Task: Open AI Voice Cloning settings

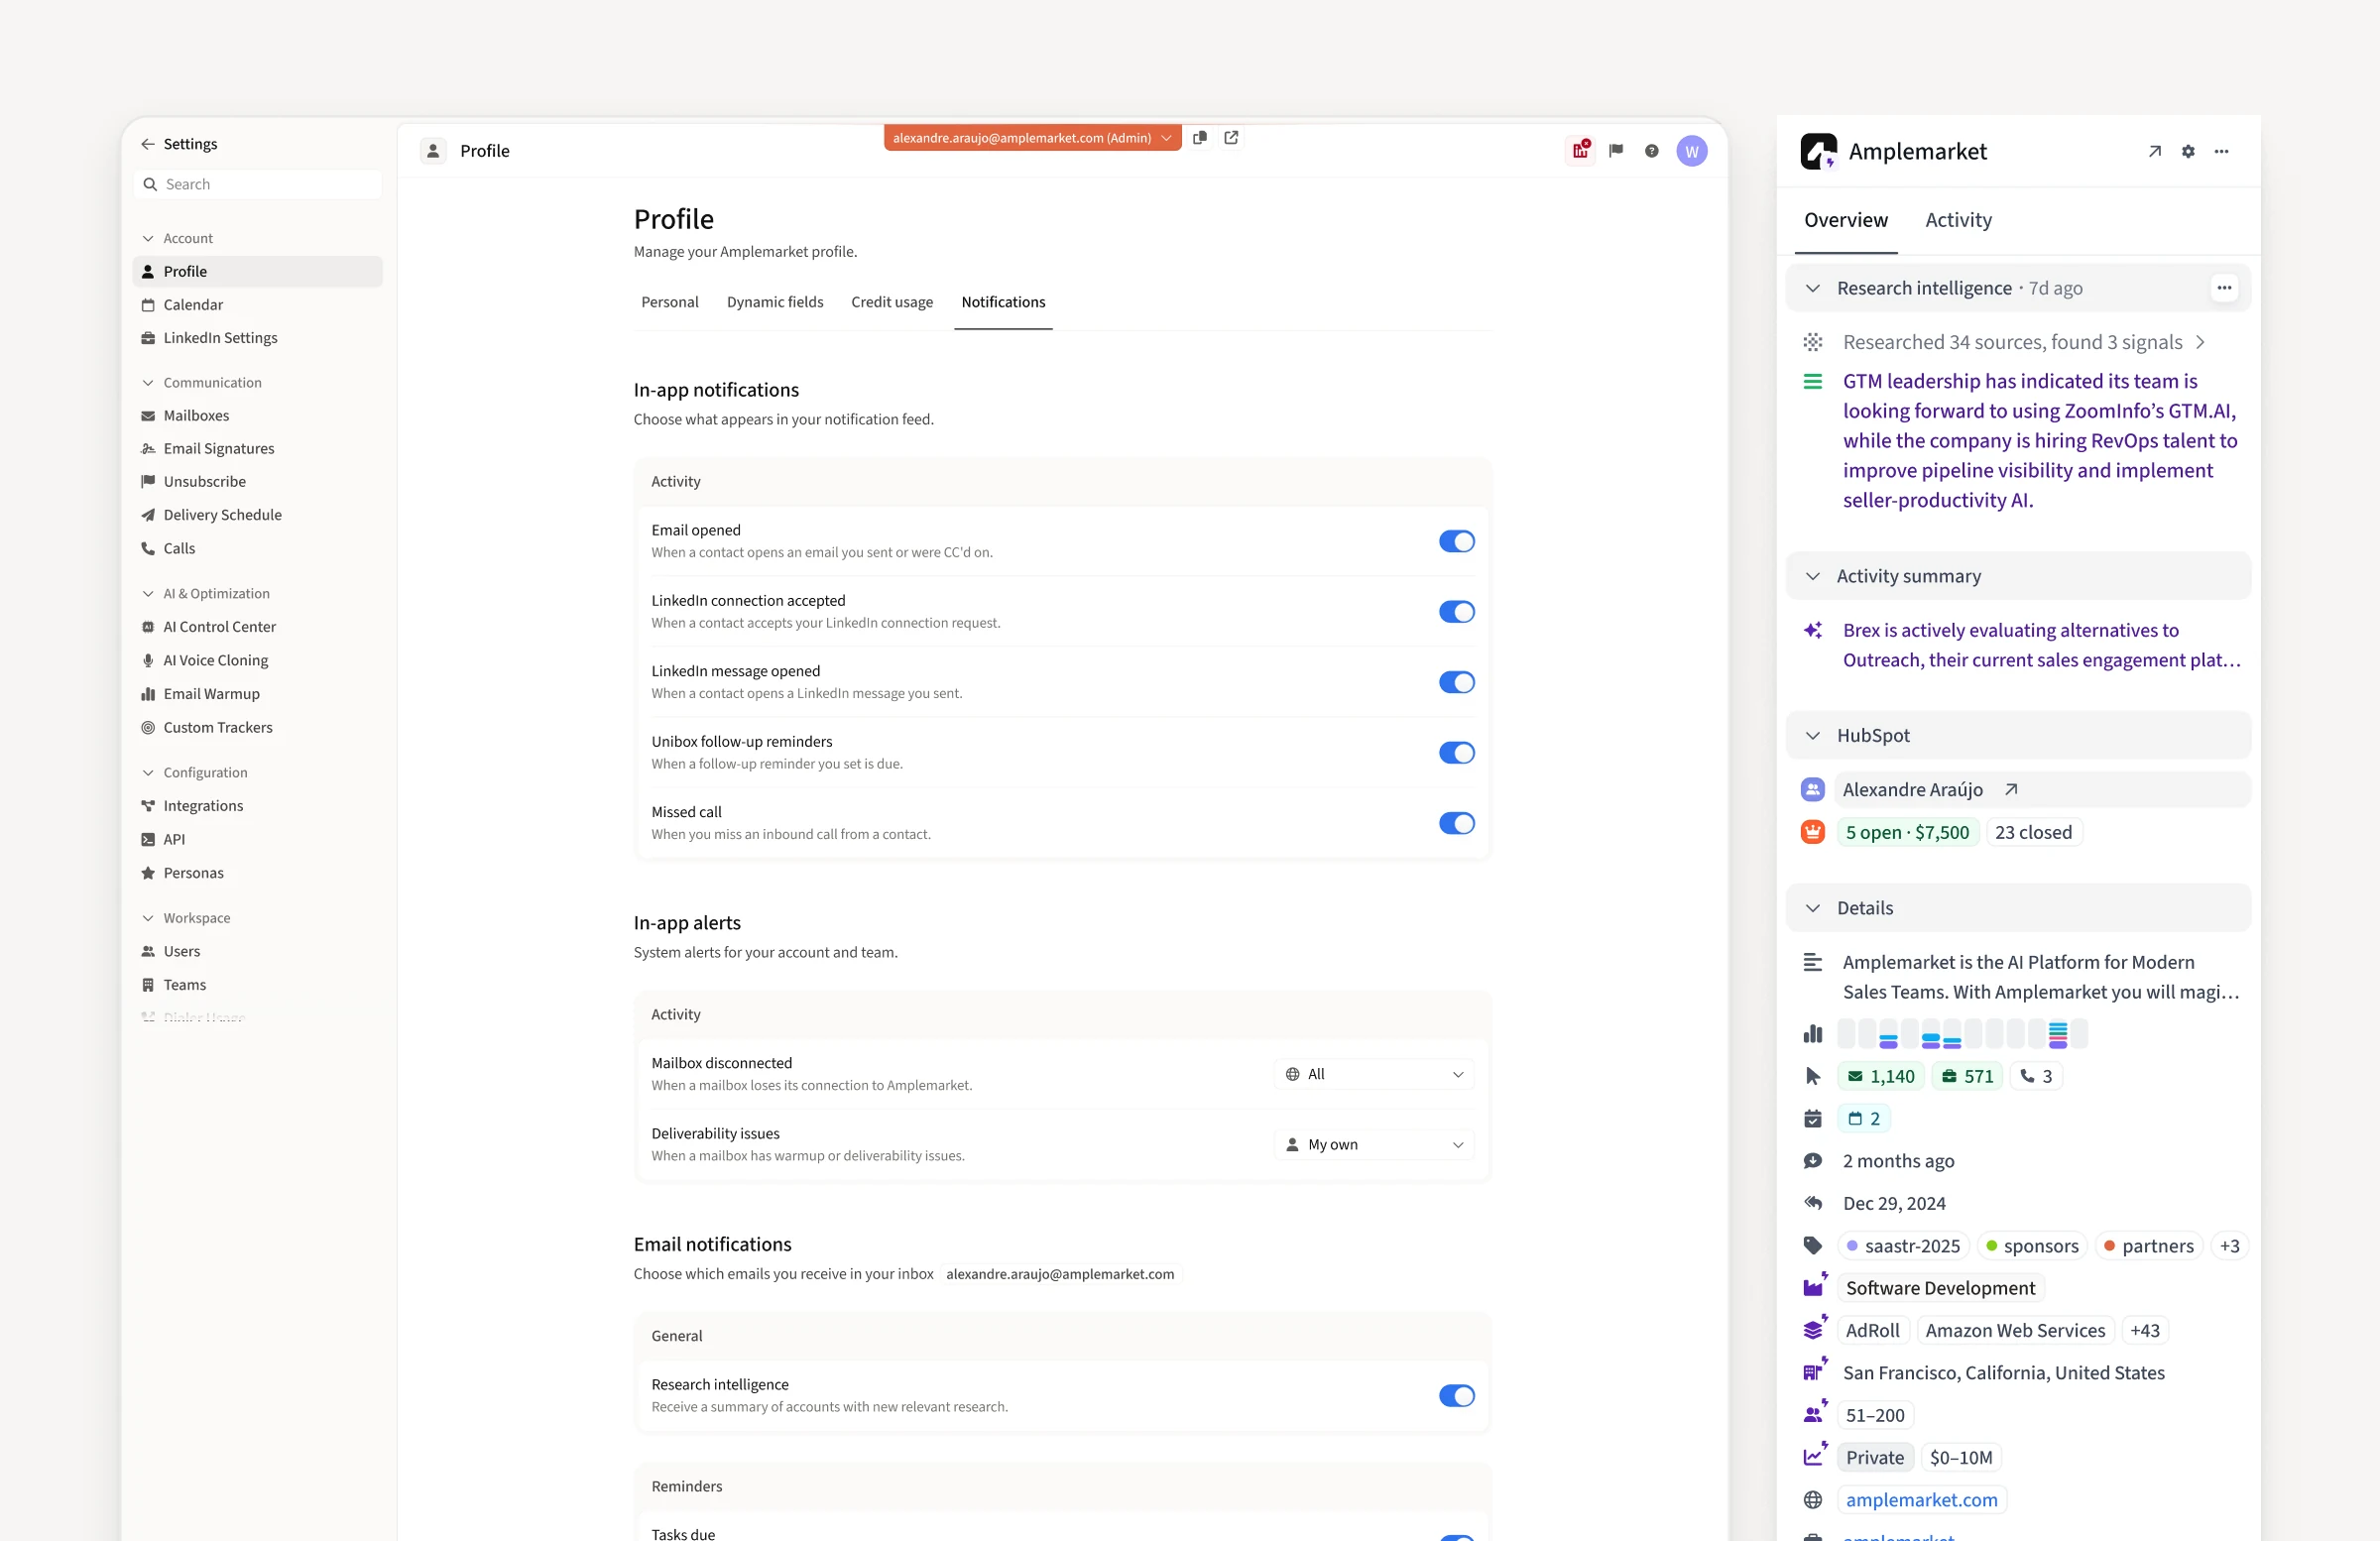Action: [x=257, y=661]
